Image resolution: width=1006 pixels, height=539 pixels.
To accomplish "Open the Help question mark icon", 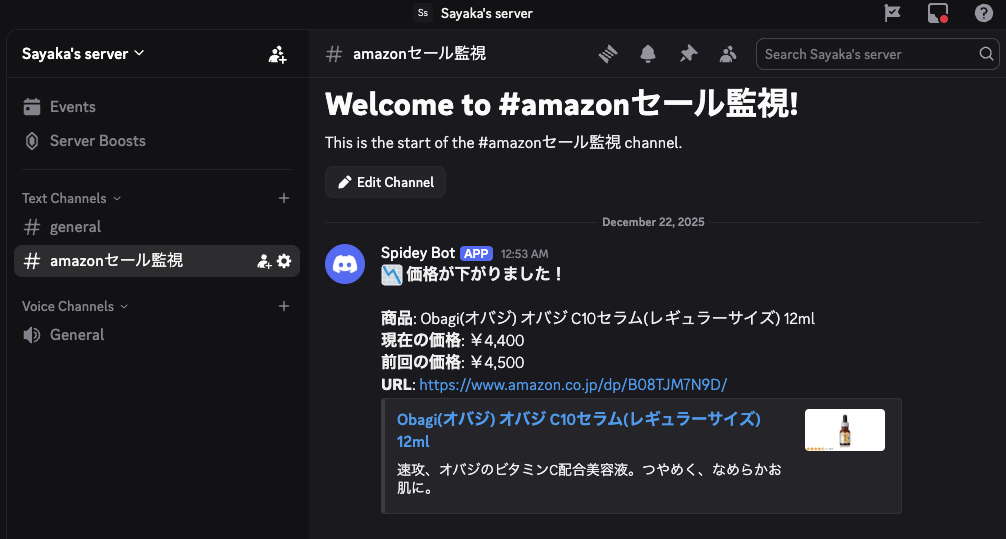I will [984, 13].
